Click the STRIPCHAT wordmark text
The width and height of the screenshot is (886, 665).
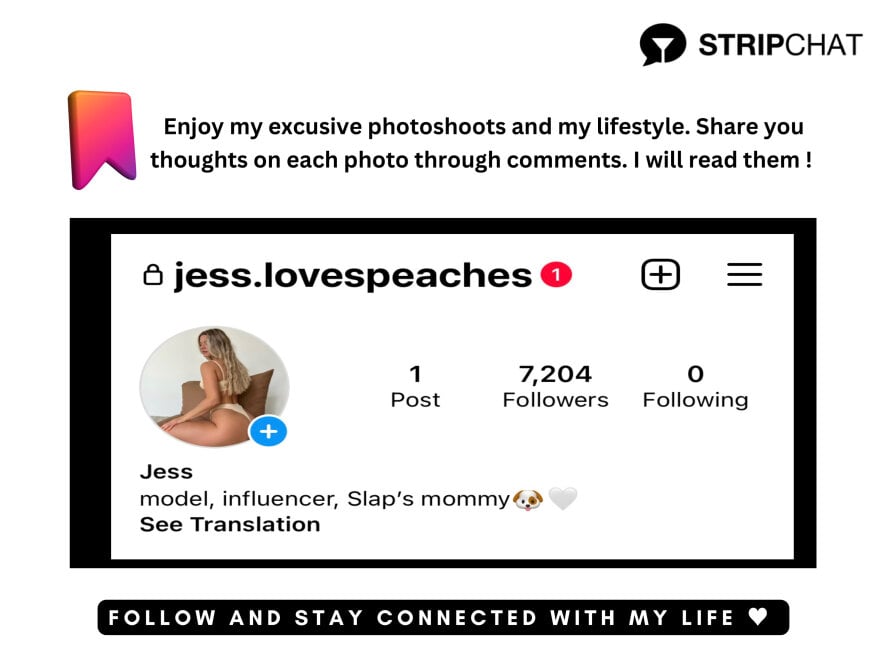coord(780,45)
